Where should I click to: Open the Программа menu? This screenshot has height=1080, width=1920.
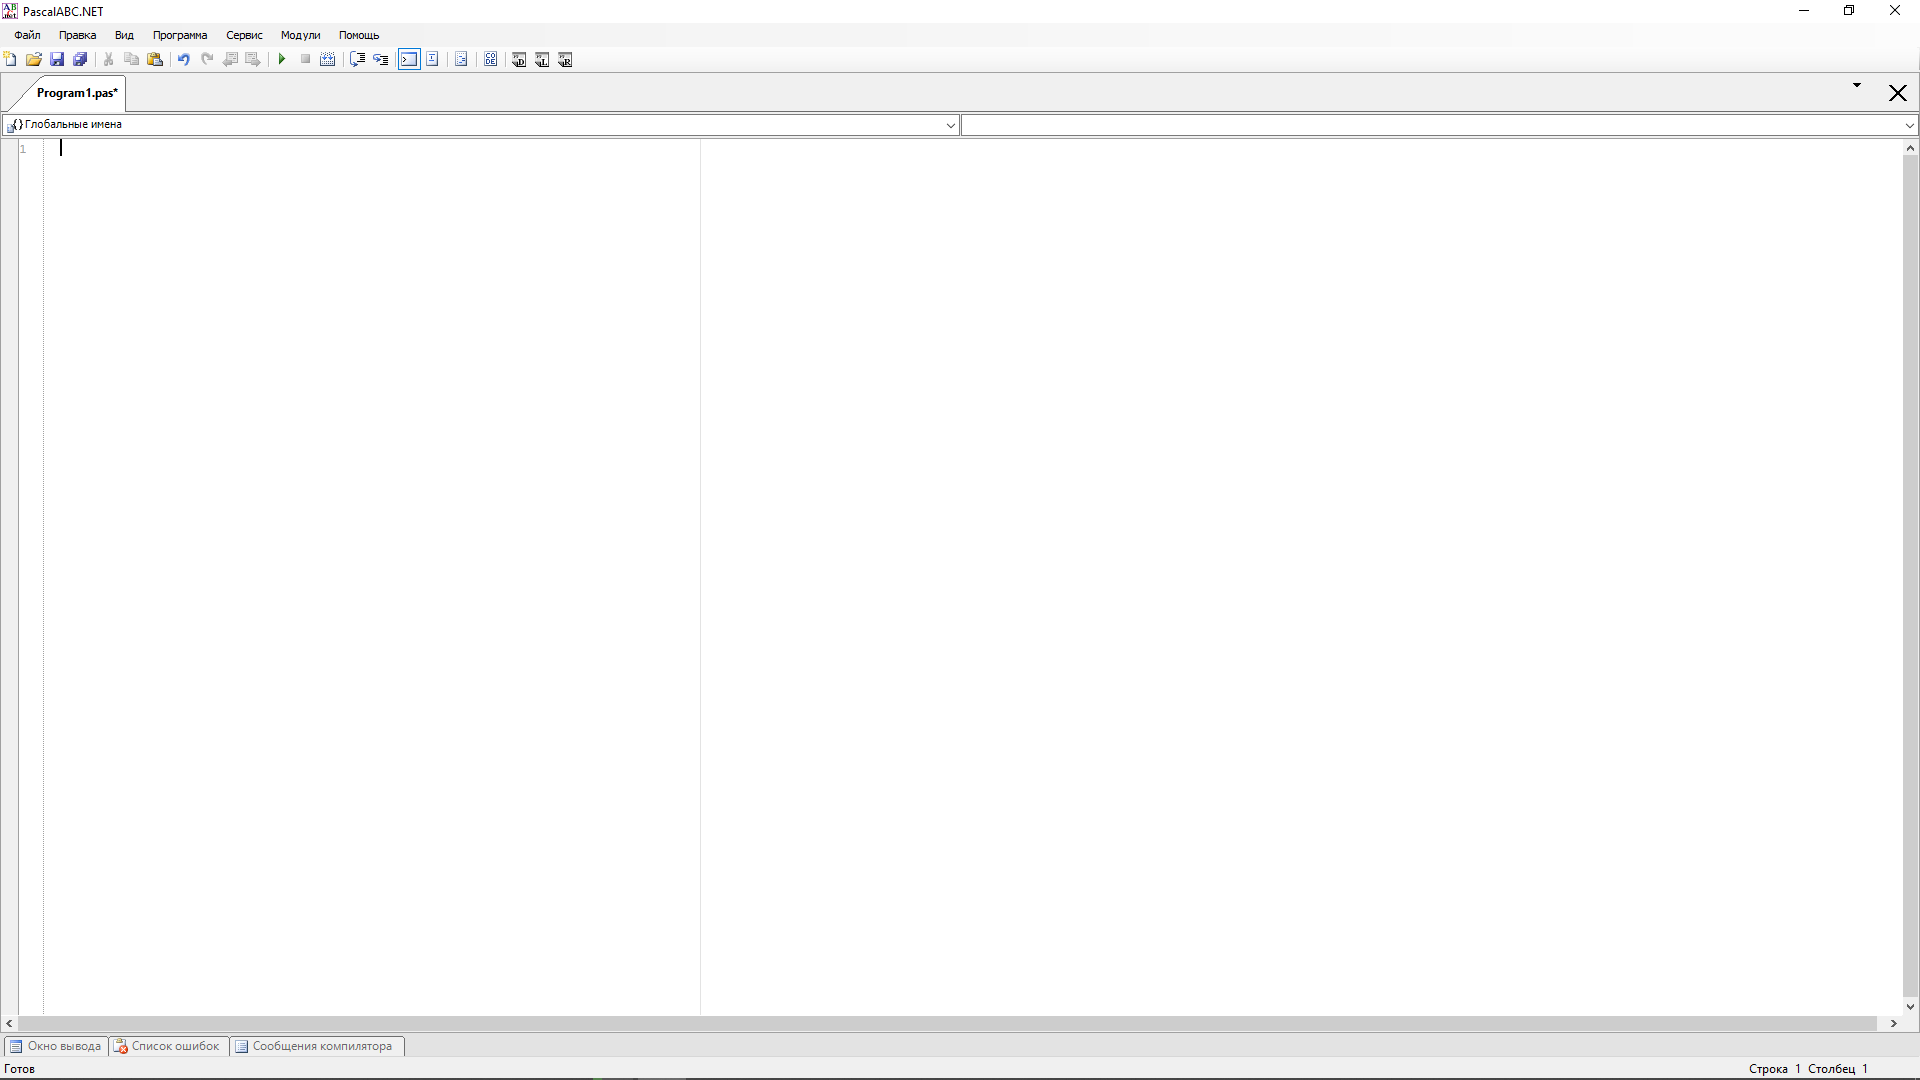pyautogui.click(x=180, y=35)
